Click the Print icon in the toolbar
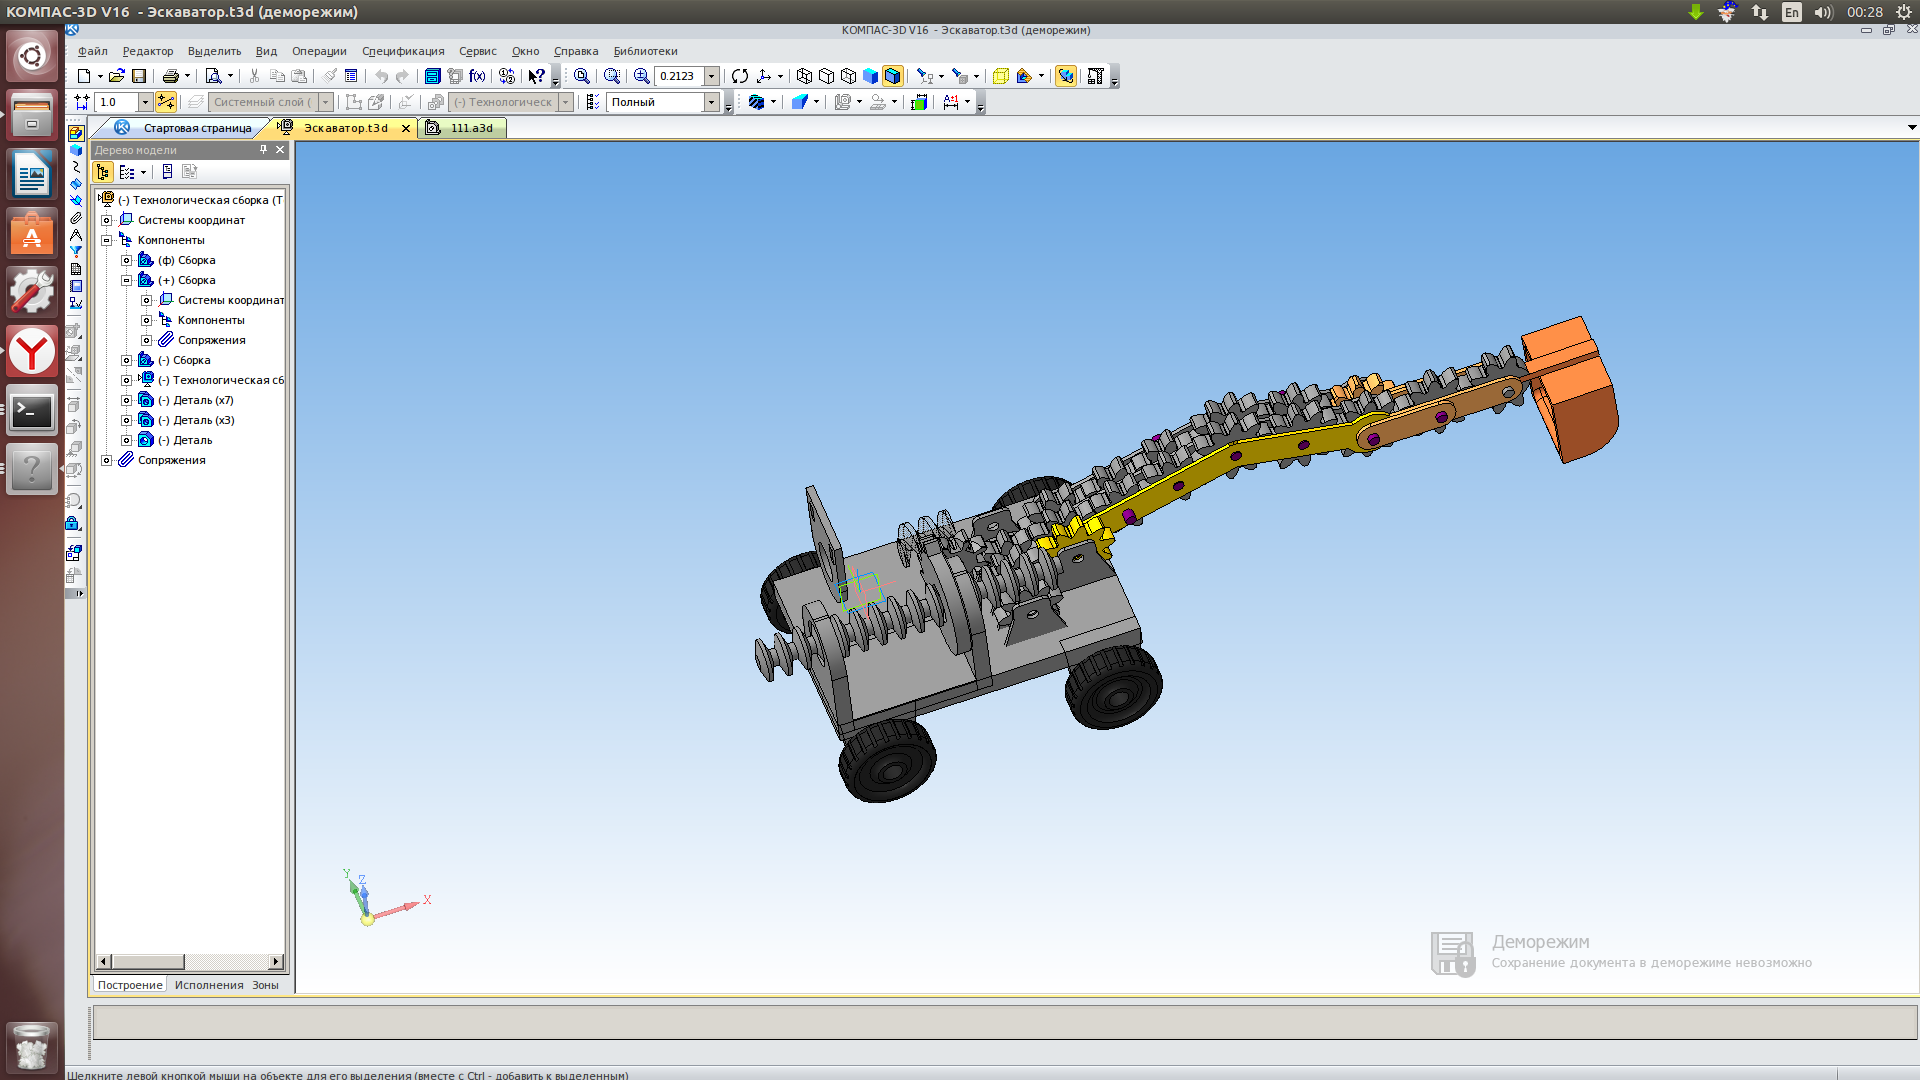Screen dimensions: 1920x1080 coord(170,76)
